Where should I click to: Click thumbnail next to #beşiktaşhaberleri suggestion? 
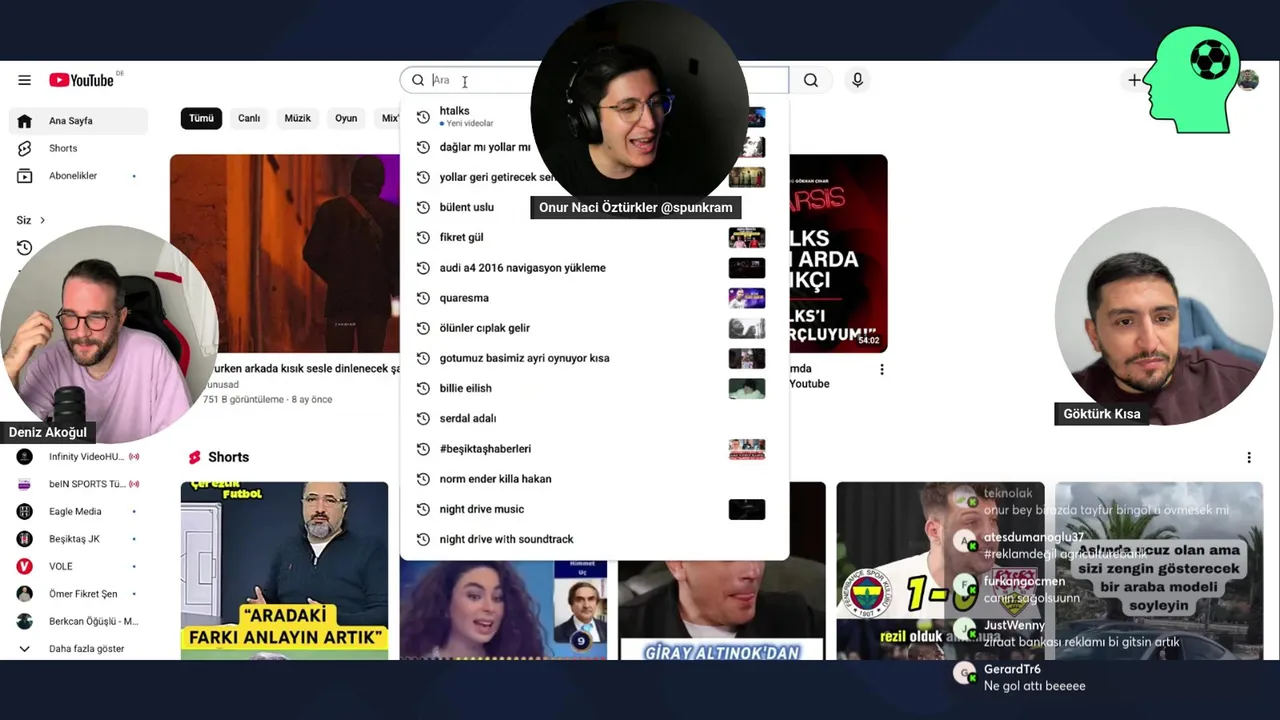click(746, 449)
